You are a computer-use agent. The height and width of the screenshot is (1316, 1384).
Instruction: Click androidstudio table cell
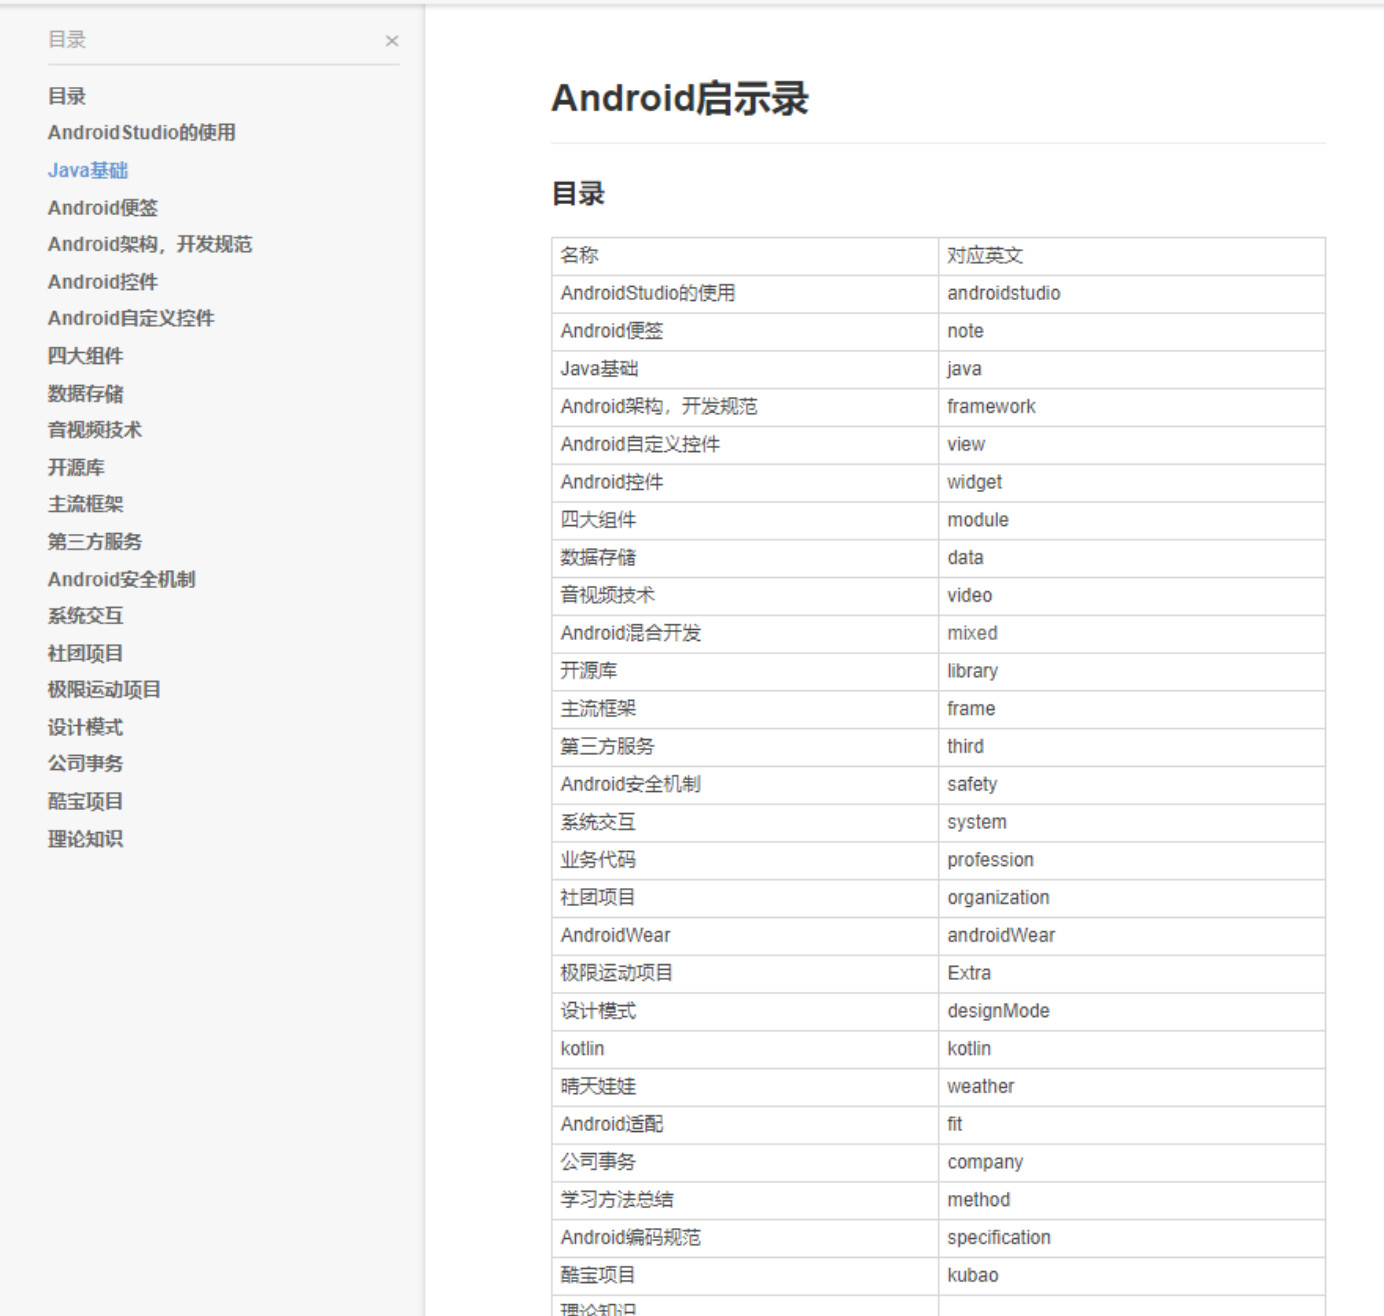pyautogui.click(x=1132, y=293)
